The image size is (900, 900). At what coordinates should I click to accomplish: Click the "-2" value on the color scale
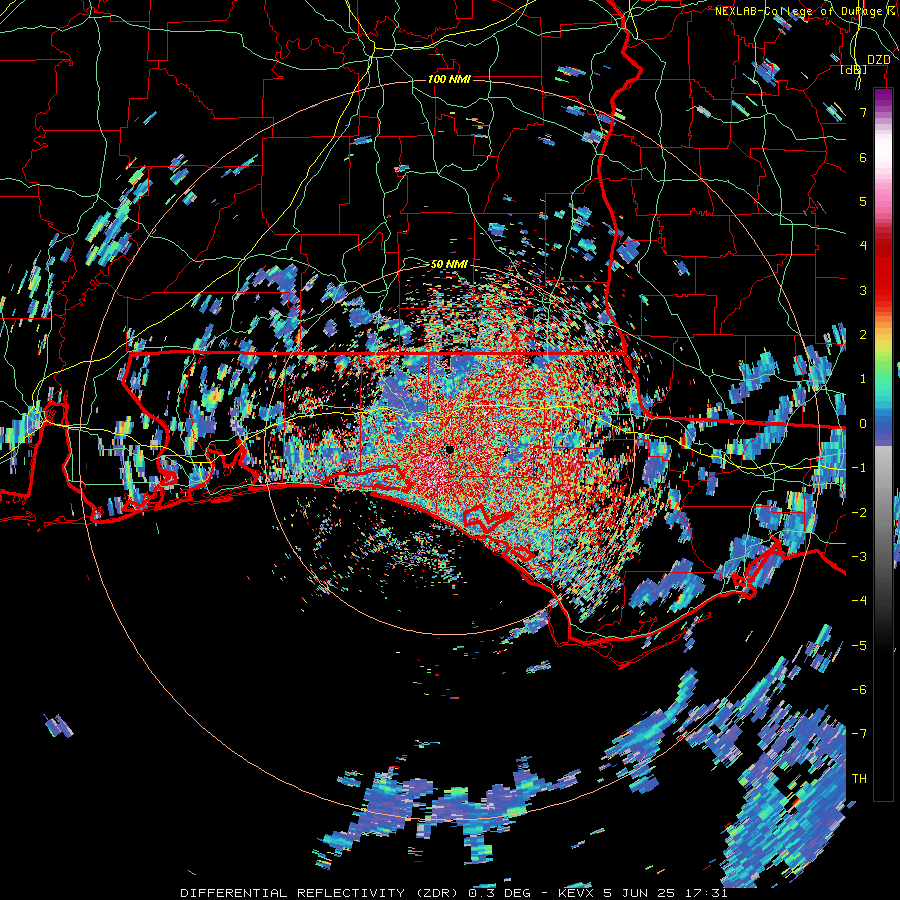click(859, 513)
